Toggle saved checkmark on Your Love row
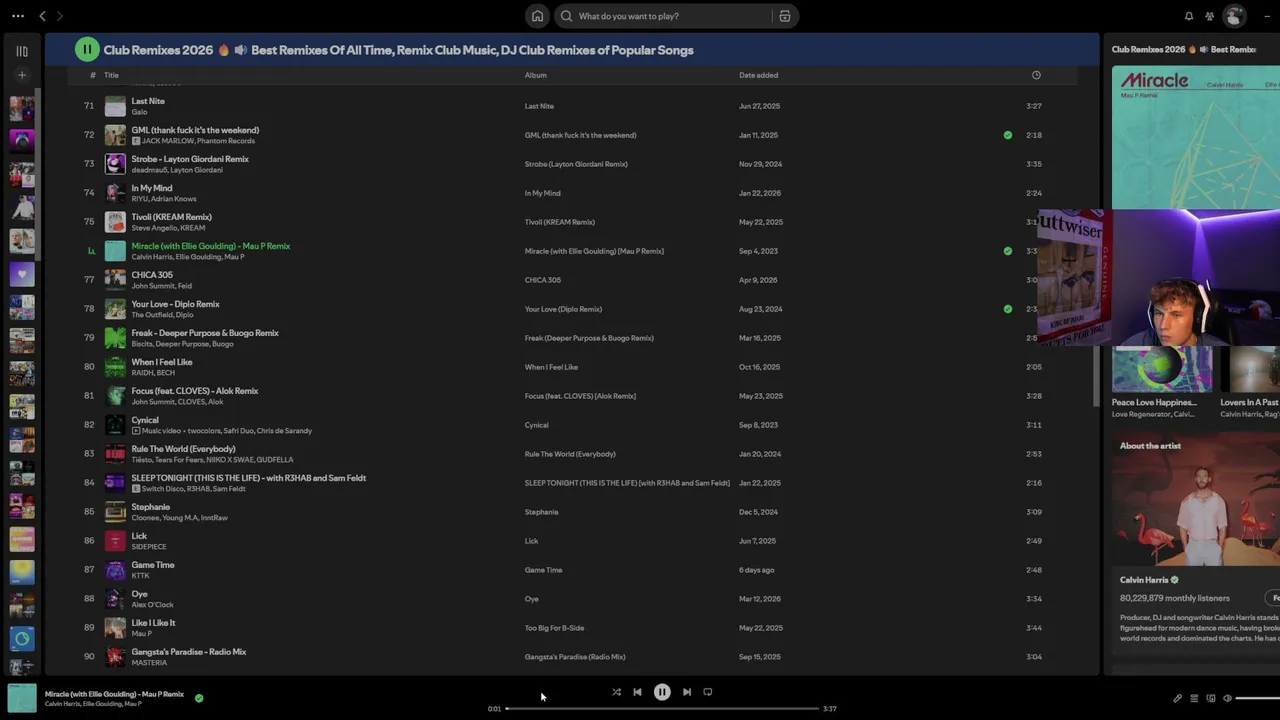The image size is (1280, 720). pos(1008,309)
